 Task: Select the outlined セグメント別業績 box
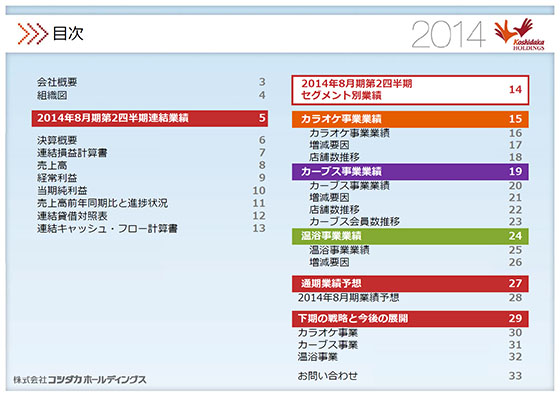[410, 90]
